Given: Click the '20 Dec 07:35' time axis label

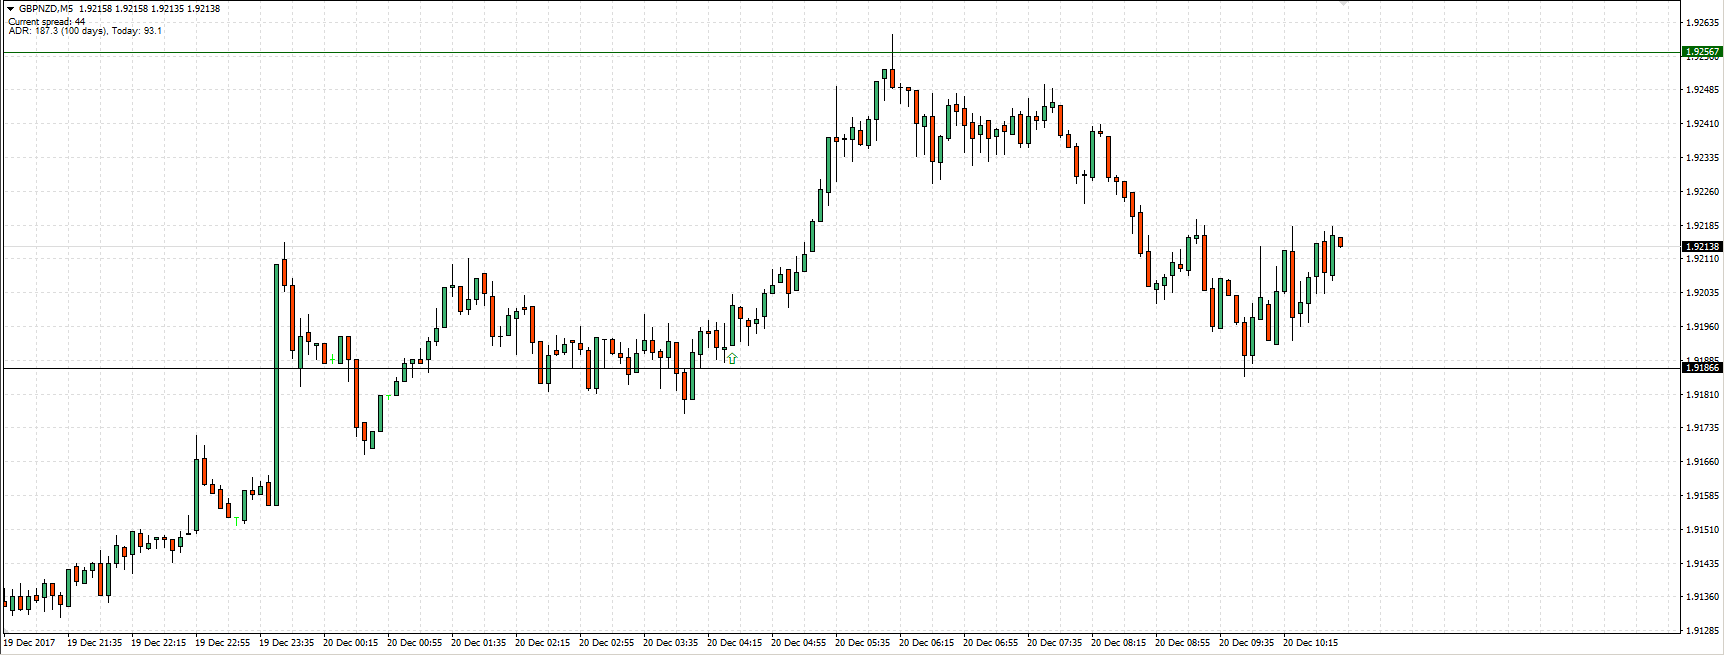Looking at the screenshot, I should coord(1054,643).
